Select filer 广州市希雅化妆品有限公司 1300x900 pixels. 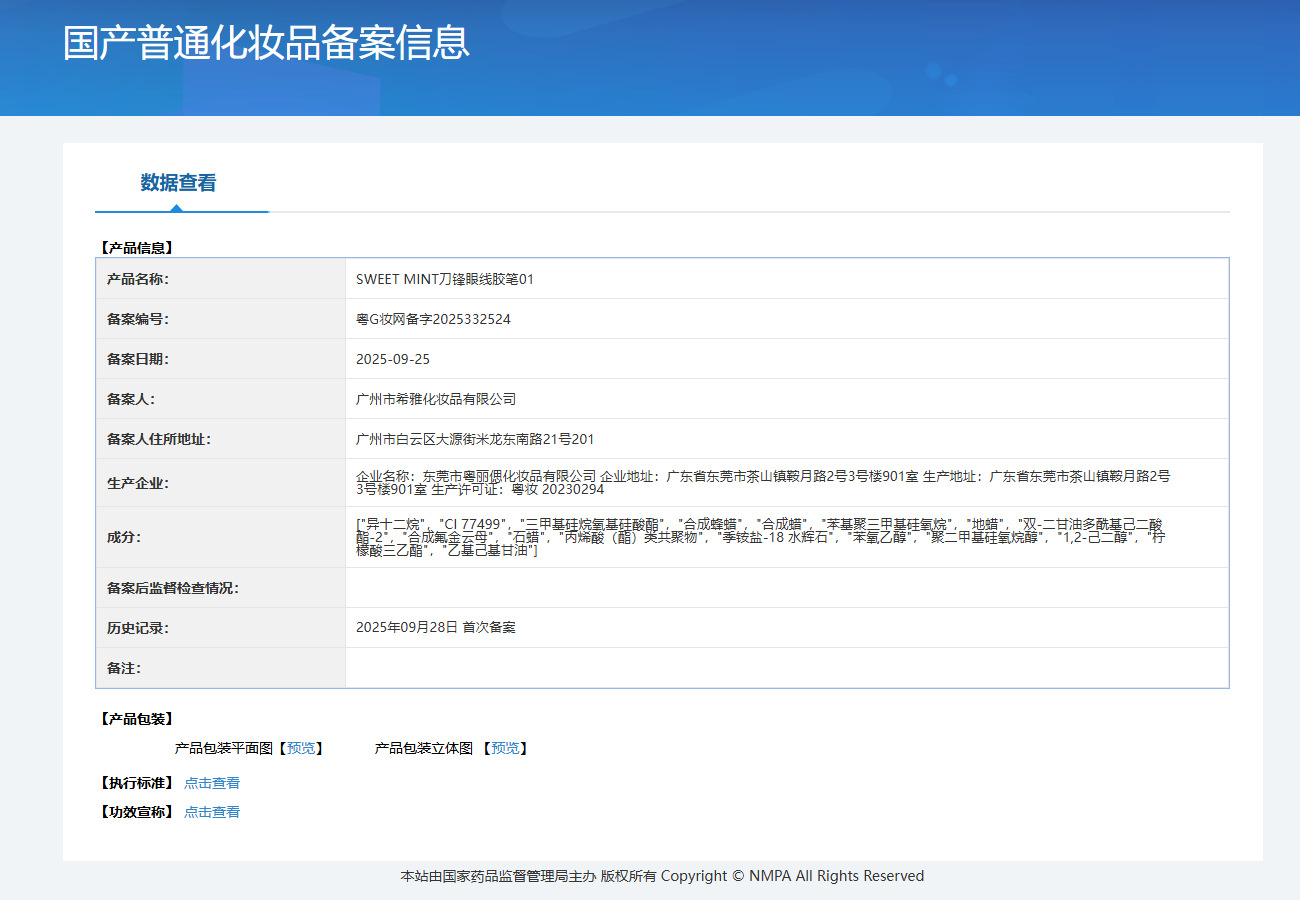(x=436, y=399)
